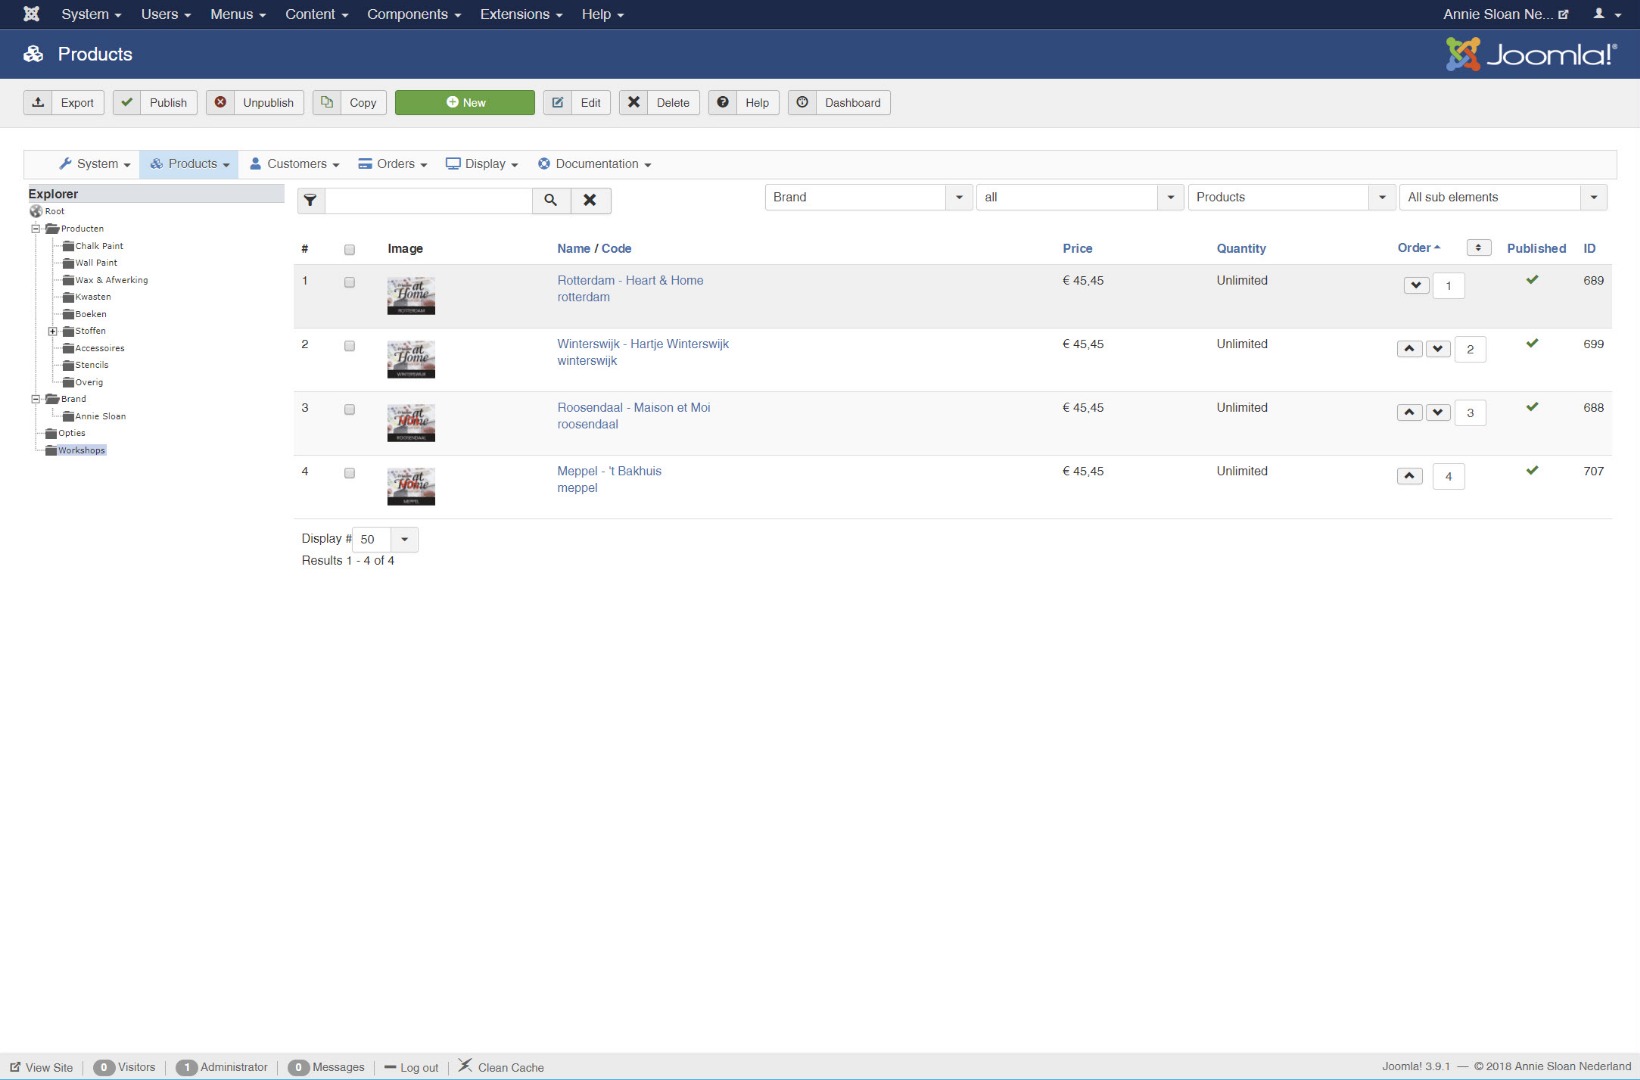Screen dimensions: 1640x1080
Task: Open Help from the toolbar
Action: (743, 103)
